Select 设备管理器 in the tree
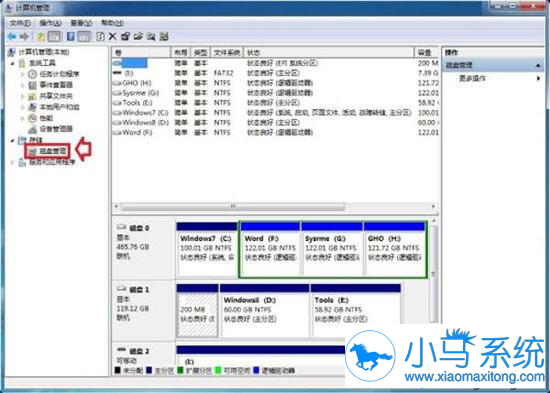 click(x=56, y=129)
